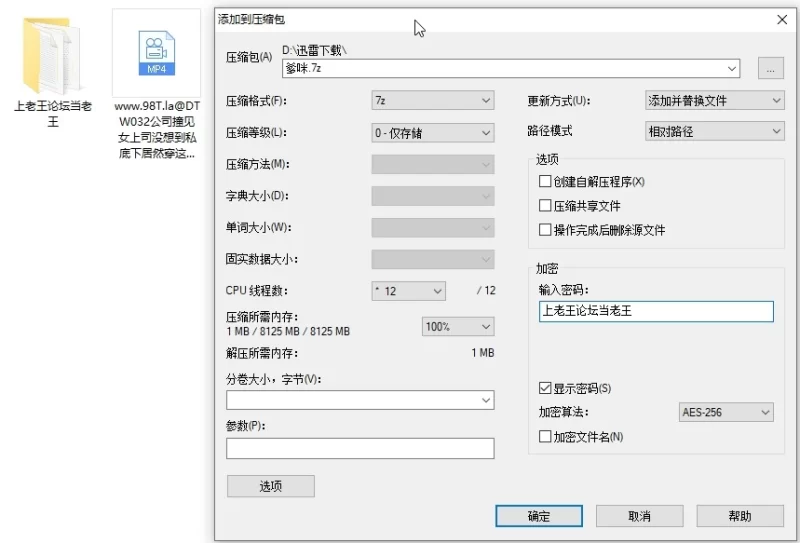The image size is (800, 543).
Task: Enable 创建自解压程序 checkbox
Action: click(545, 182)
